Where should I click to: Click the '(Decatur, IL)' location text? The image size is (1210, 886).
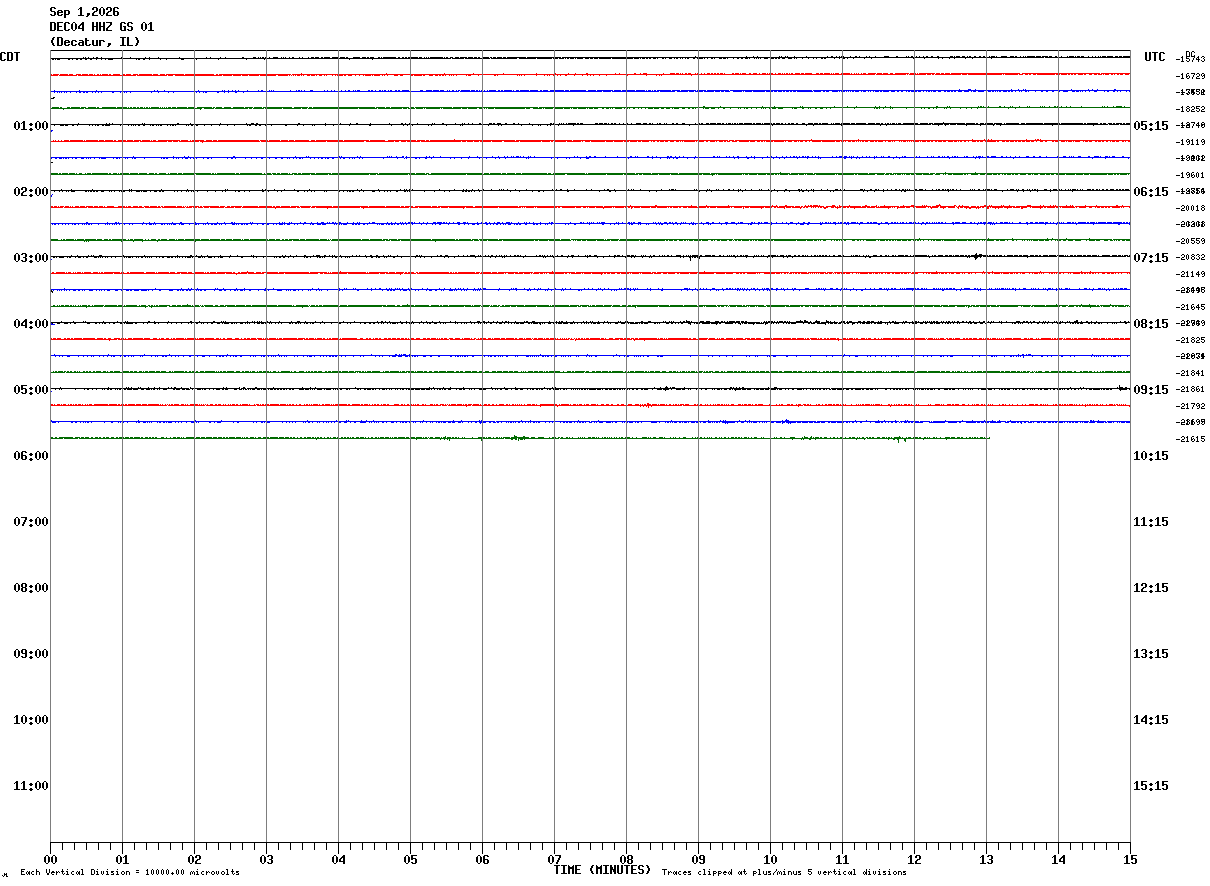pyautogui.click(x=95, y=42)
